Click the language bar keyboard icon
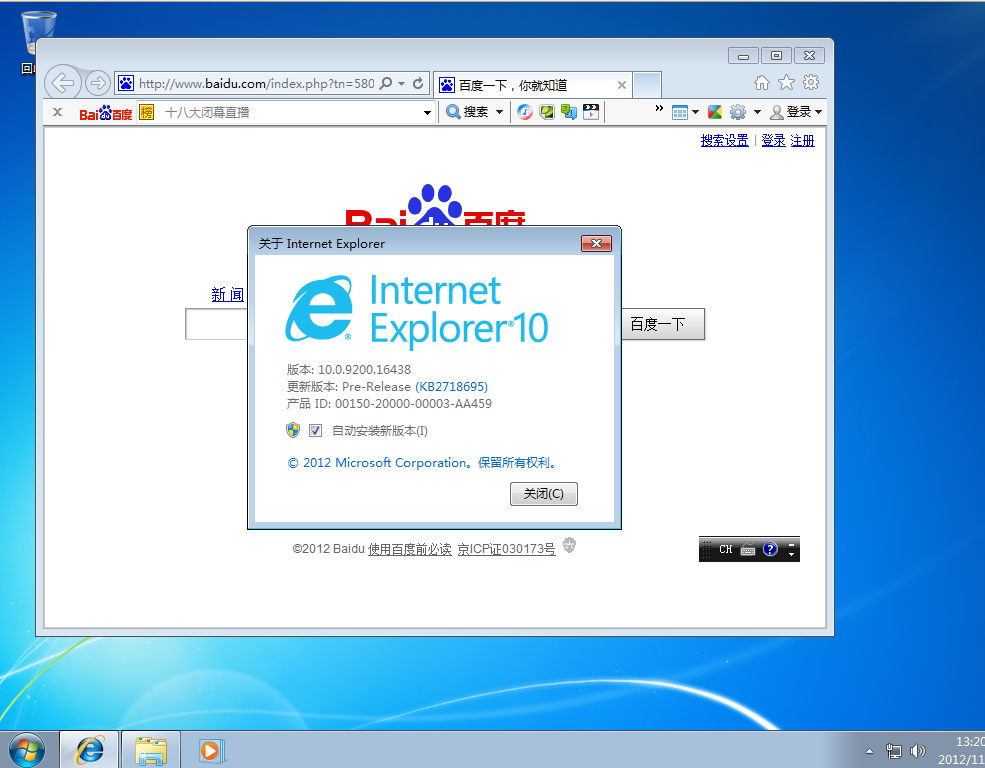Viewport: 985px width, 768px height. pos(748,549)
